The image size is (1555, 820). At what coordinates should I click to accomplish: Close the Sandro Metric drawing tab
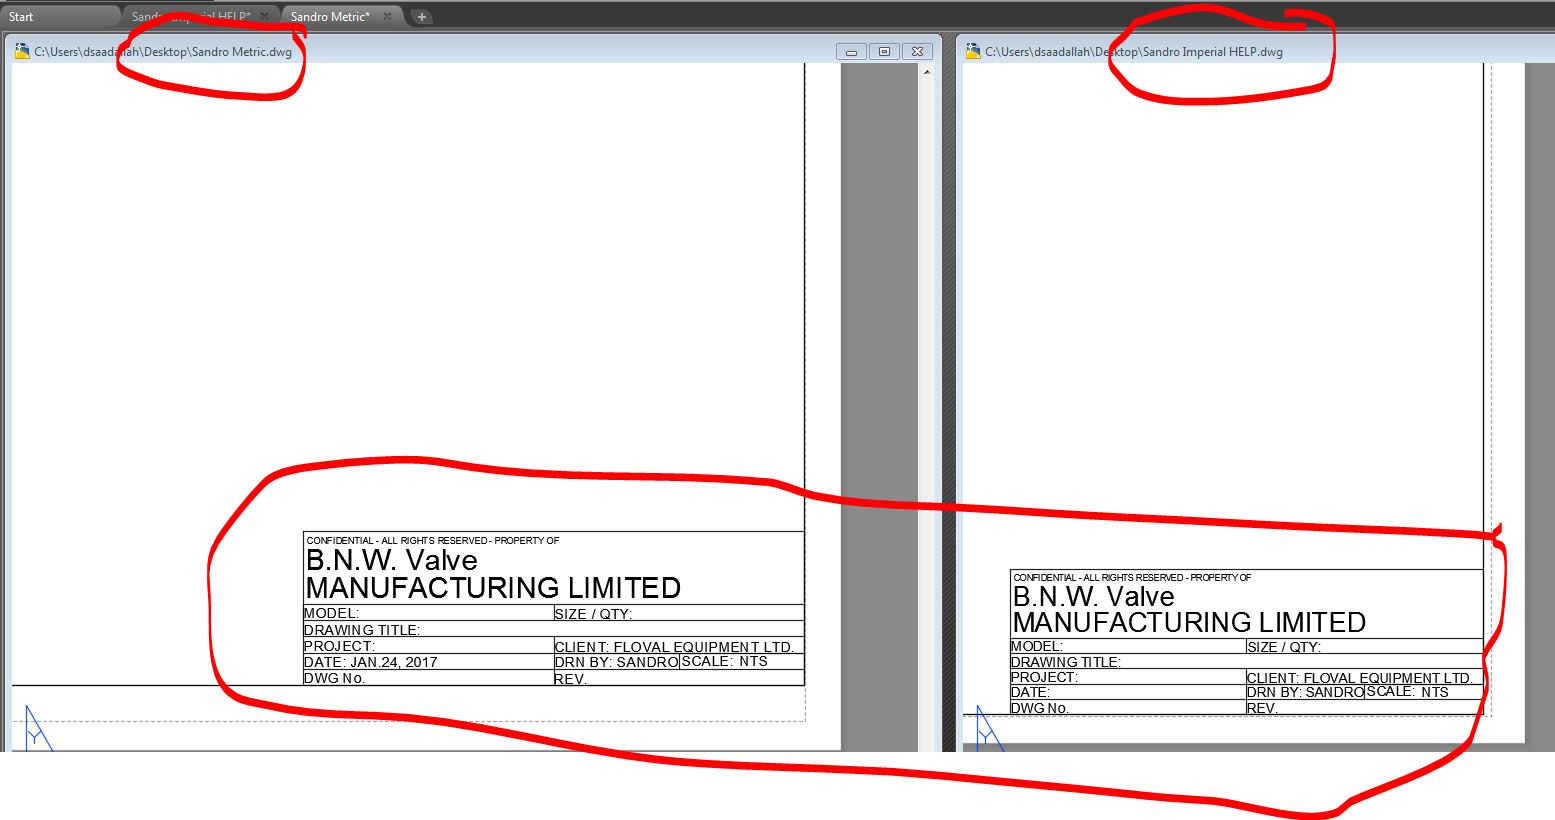click(389, 16)
